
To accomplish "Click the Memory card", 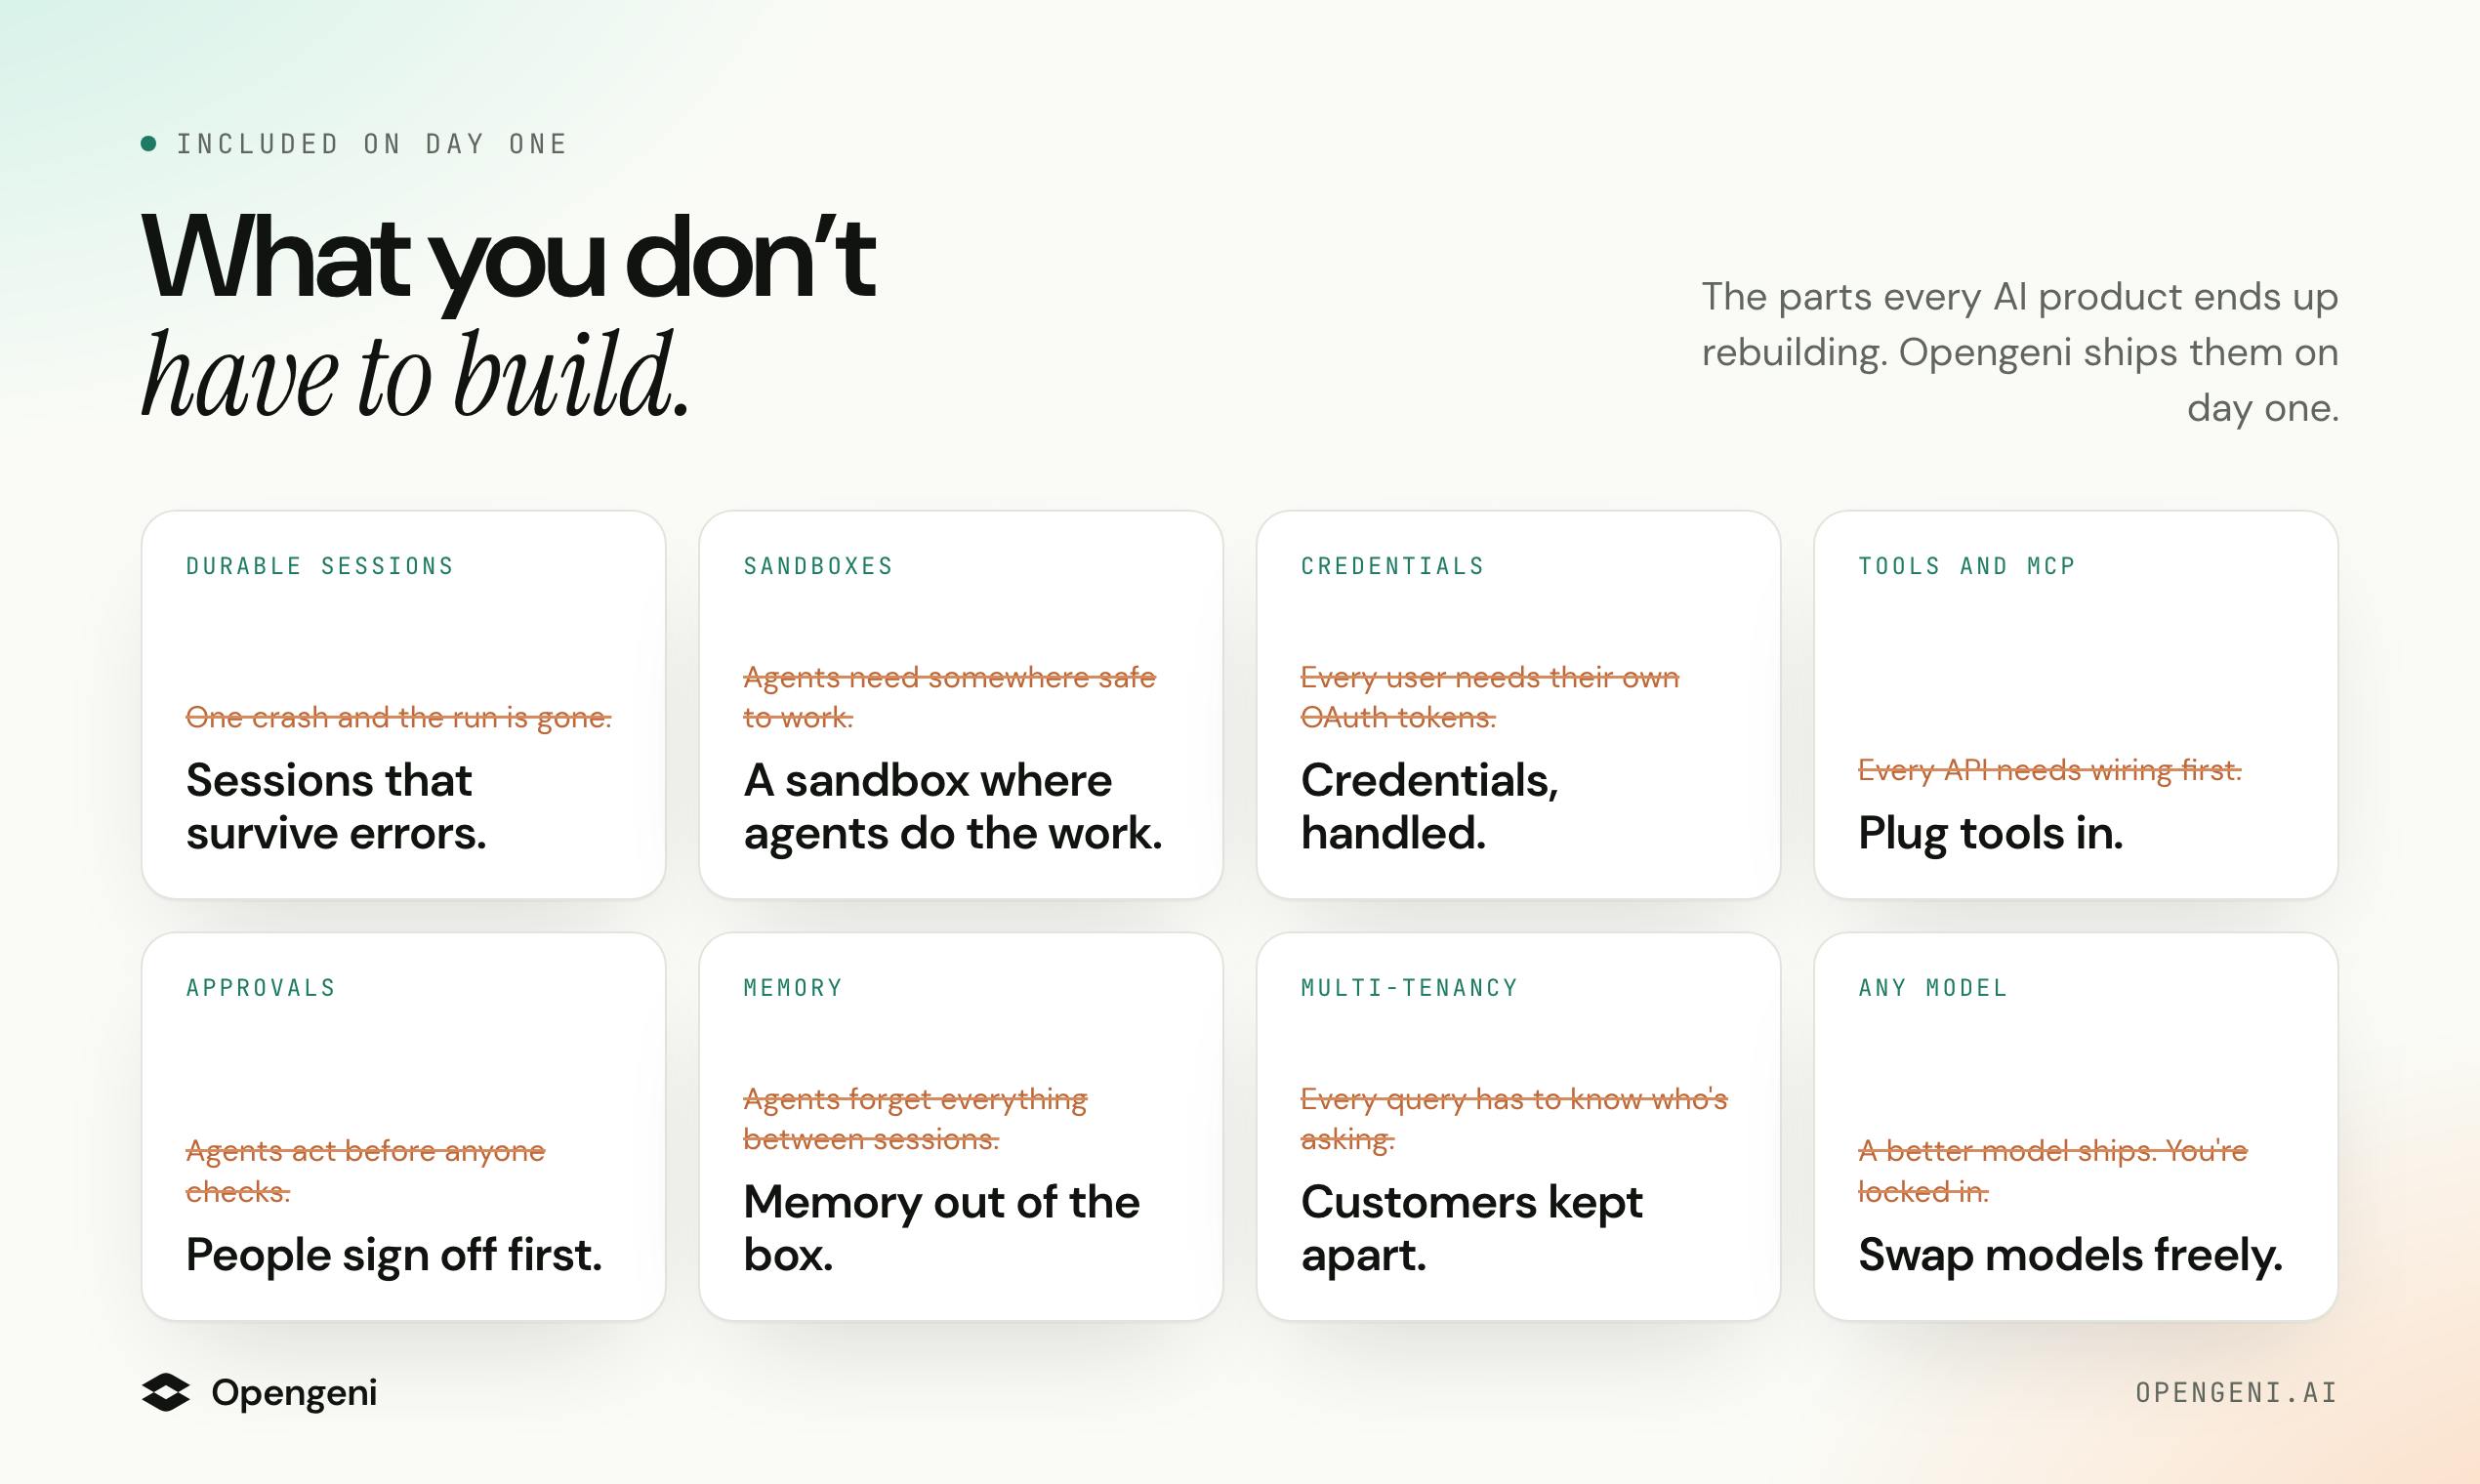I will [961, 1127].
